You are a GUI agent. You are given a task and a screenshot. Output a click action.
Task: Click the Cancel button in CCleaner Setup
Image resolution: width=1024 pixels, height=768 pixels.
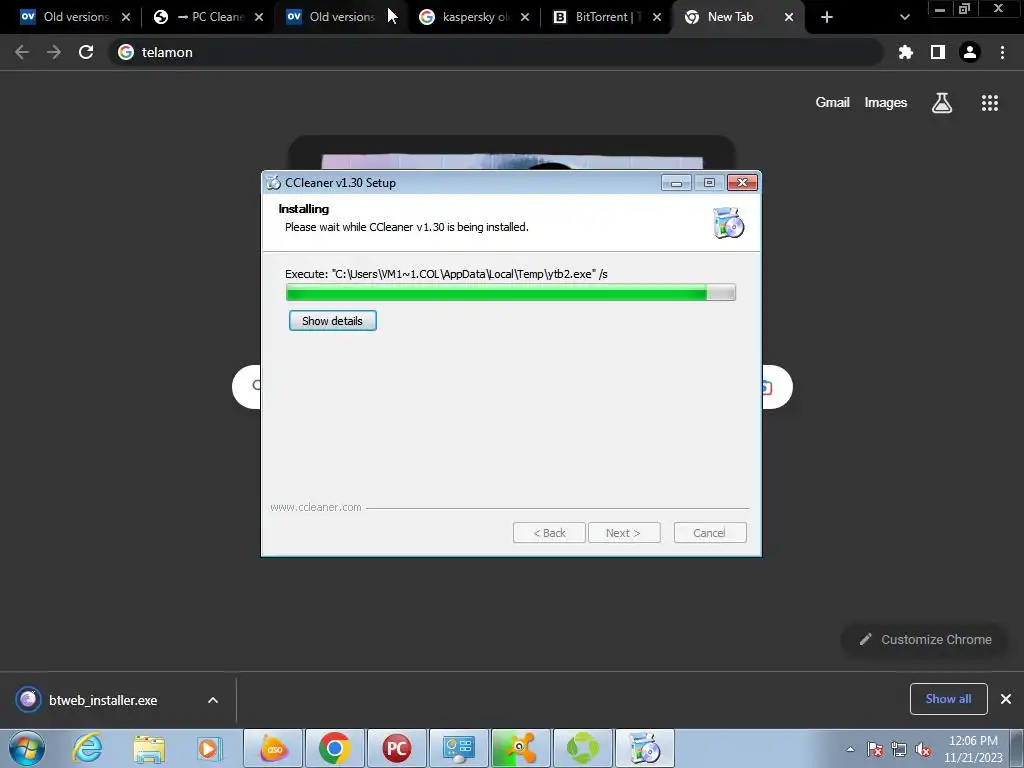[x=710, y=533]
